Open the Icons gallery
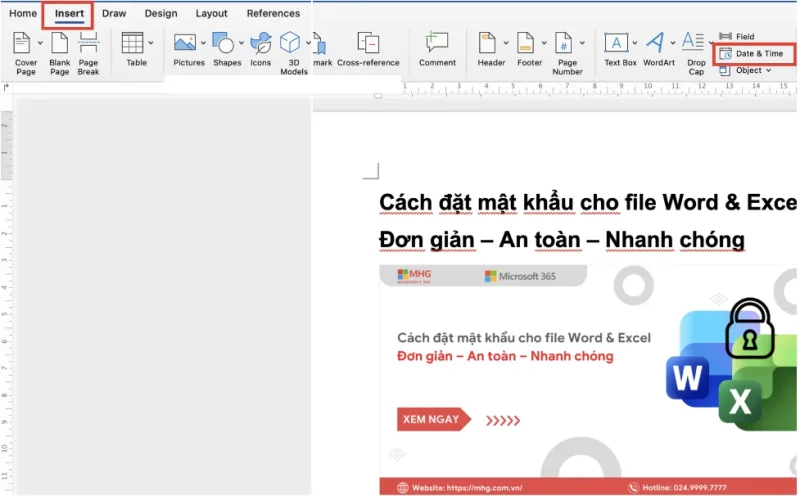The height and width of the screenshot is (496, 800). pyautogui.click(x=260, y=49)
